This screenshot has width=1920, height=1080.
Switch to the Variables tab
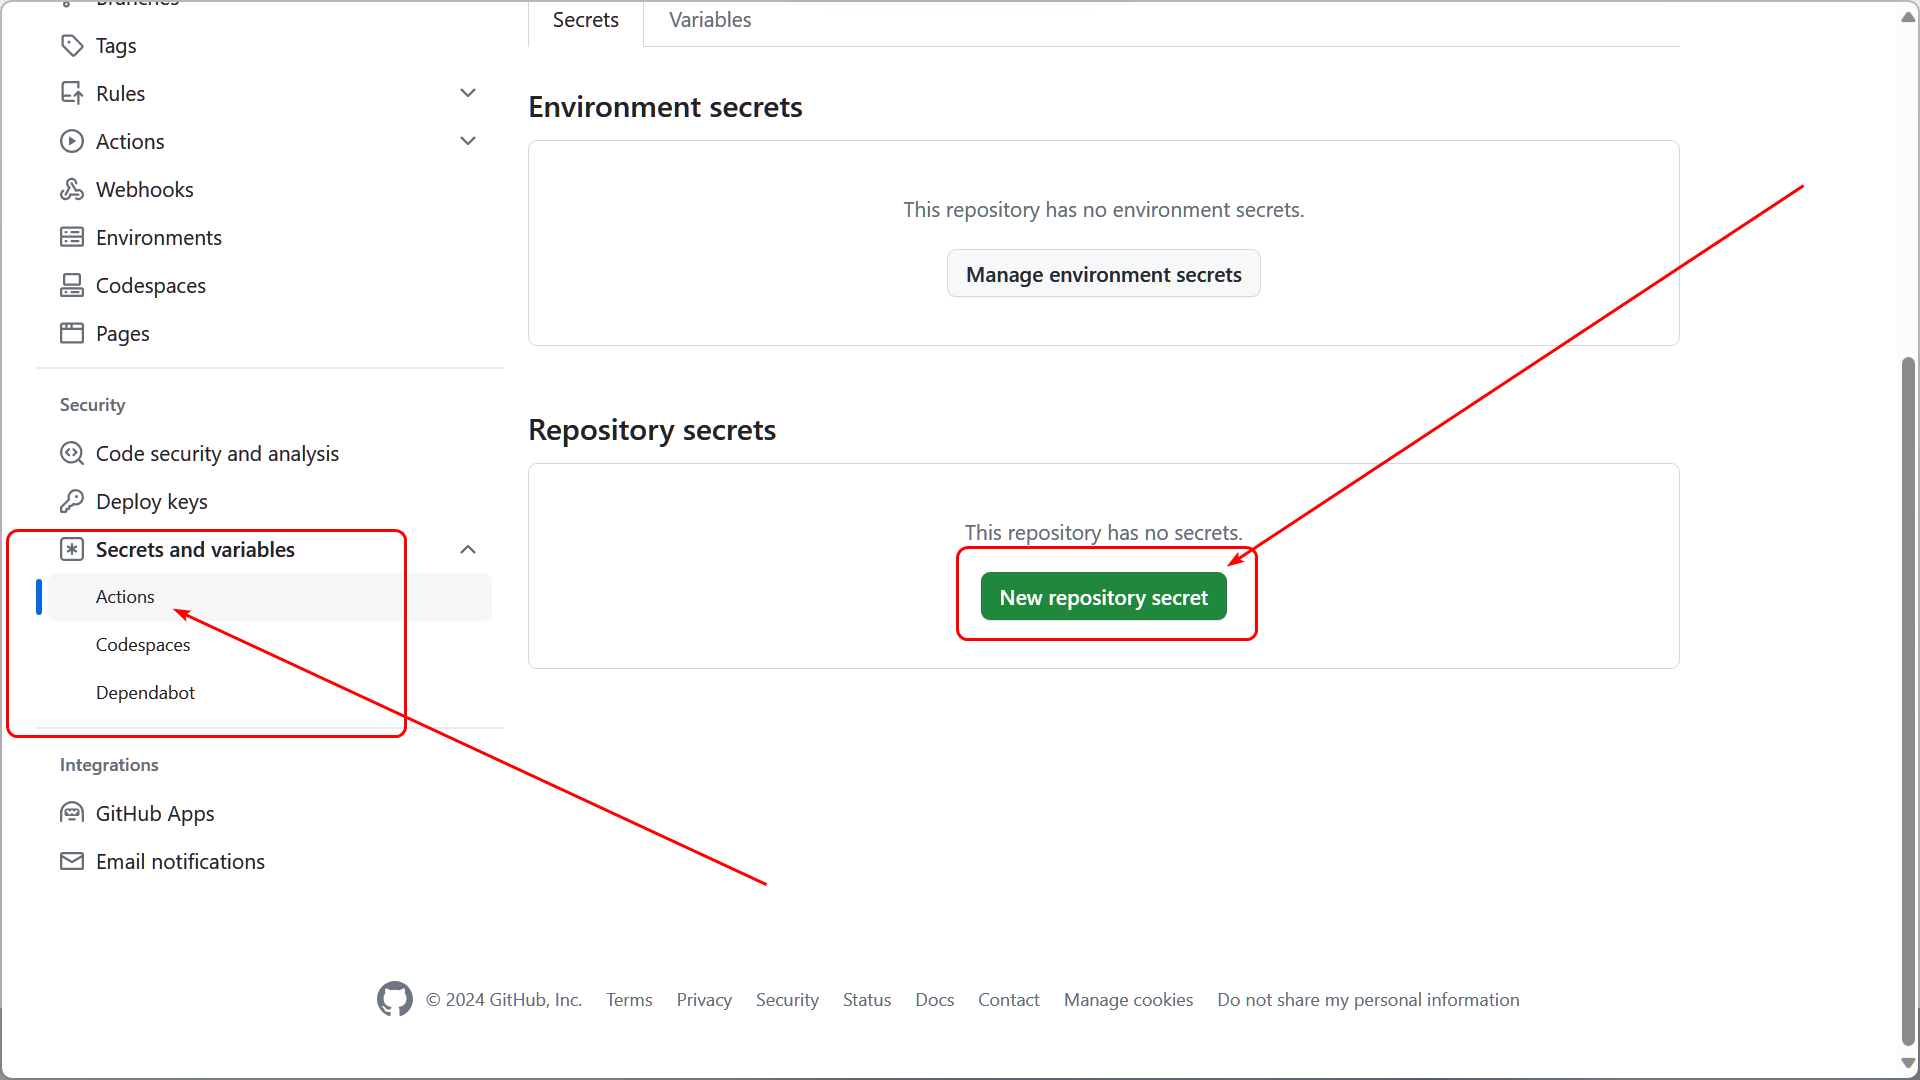coord(710,20)
